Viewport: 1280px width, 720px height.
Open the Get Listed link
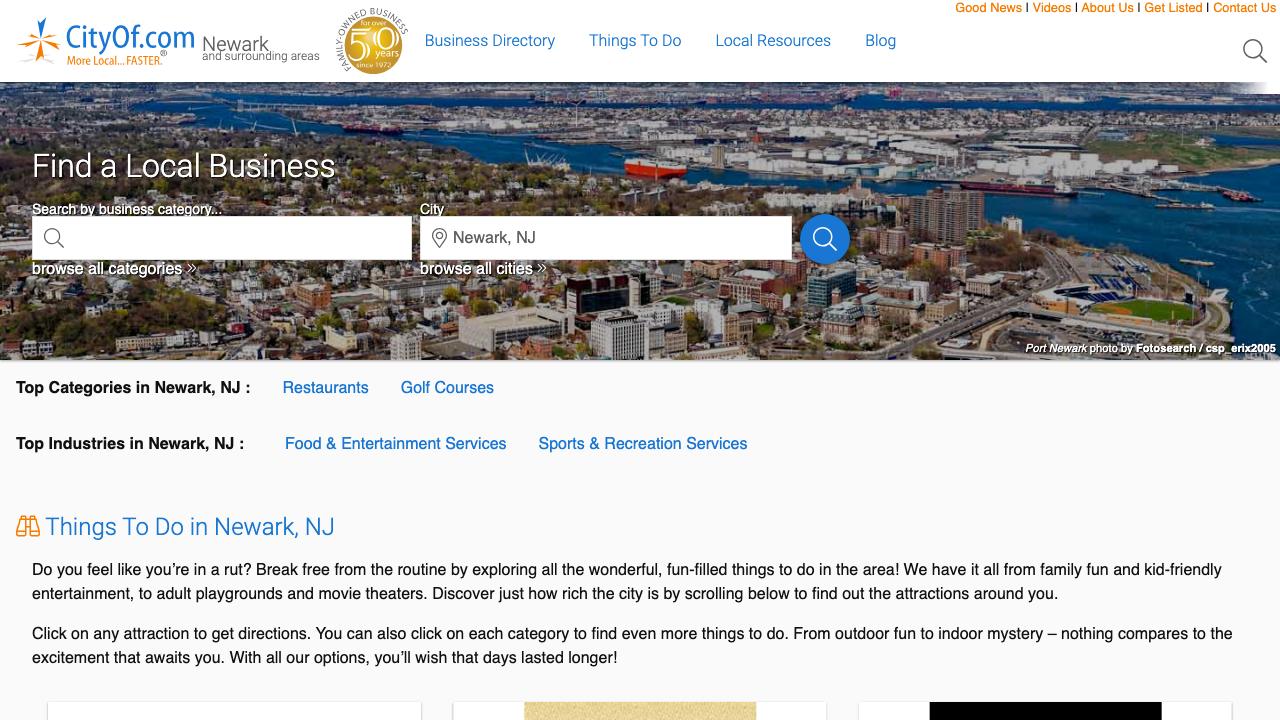1173,8
